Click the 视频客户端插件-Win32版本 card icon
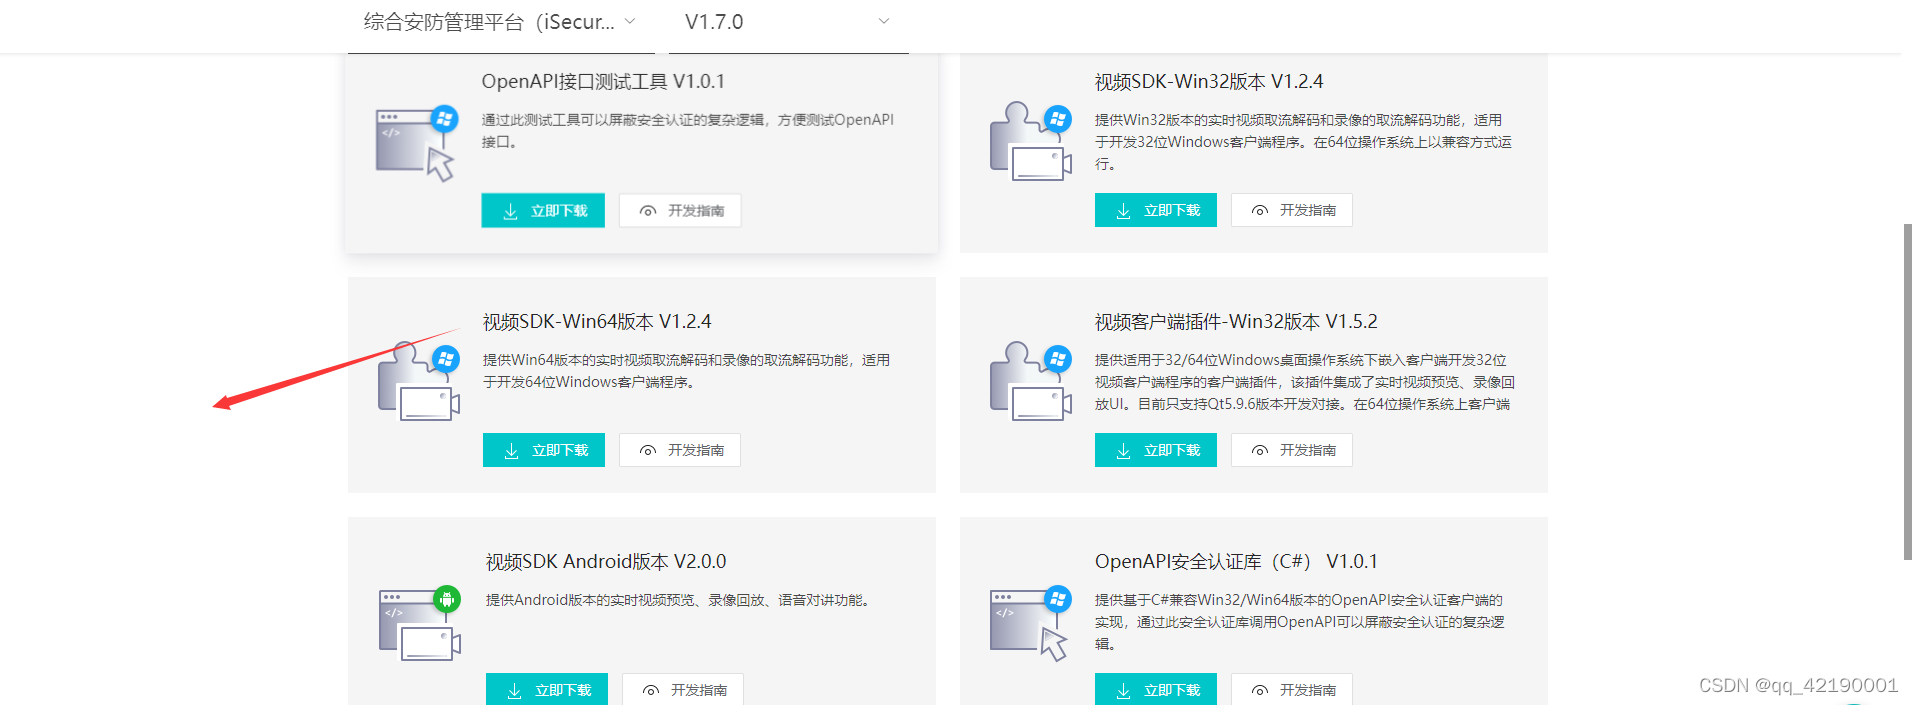Screen dimensions: 1914x705 (1030, 381)
